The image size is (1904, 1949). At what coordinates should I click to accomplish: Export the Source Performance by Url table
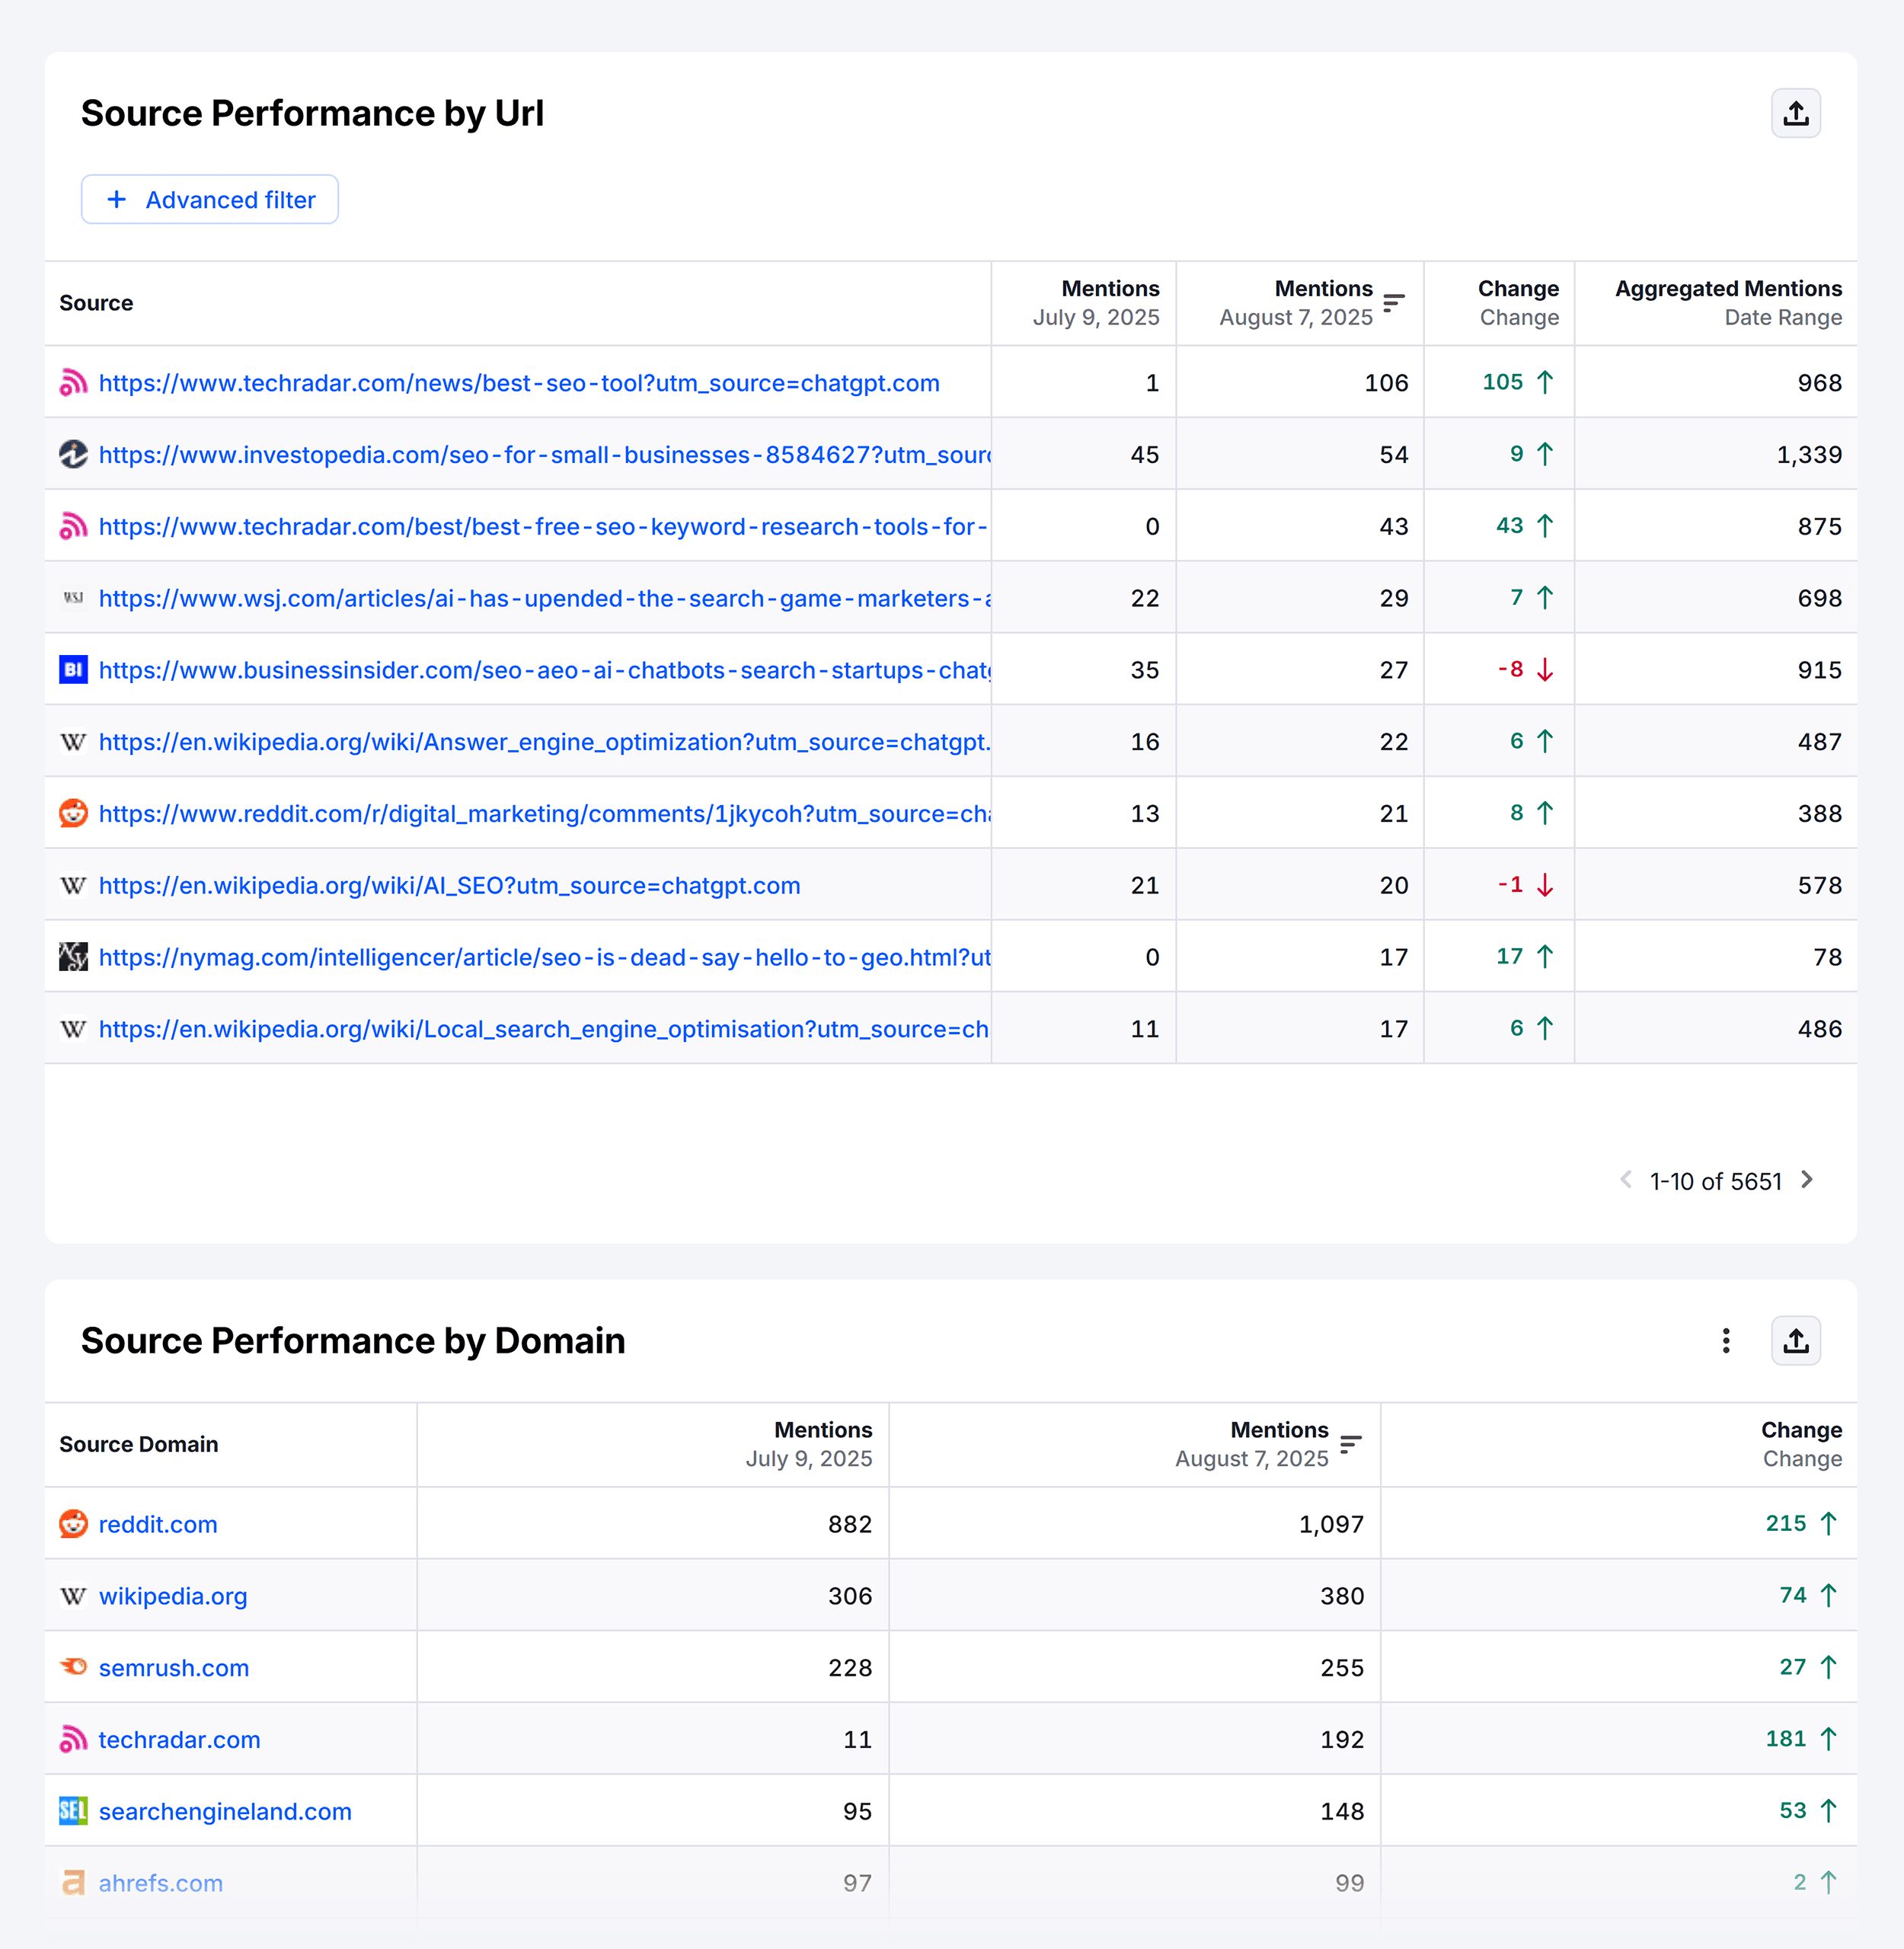tap(1795, 113)
